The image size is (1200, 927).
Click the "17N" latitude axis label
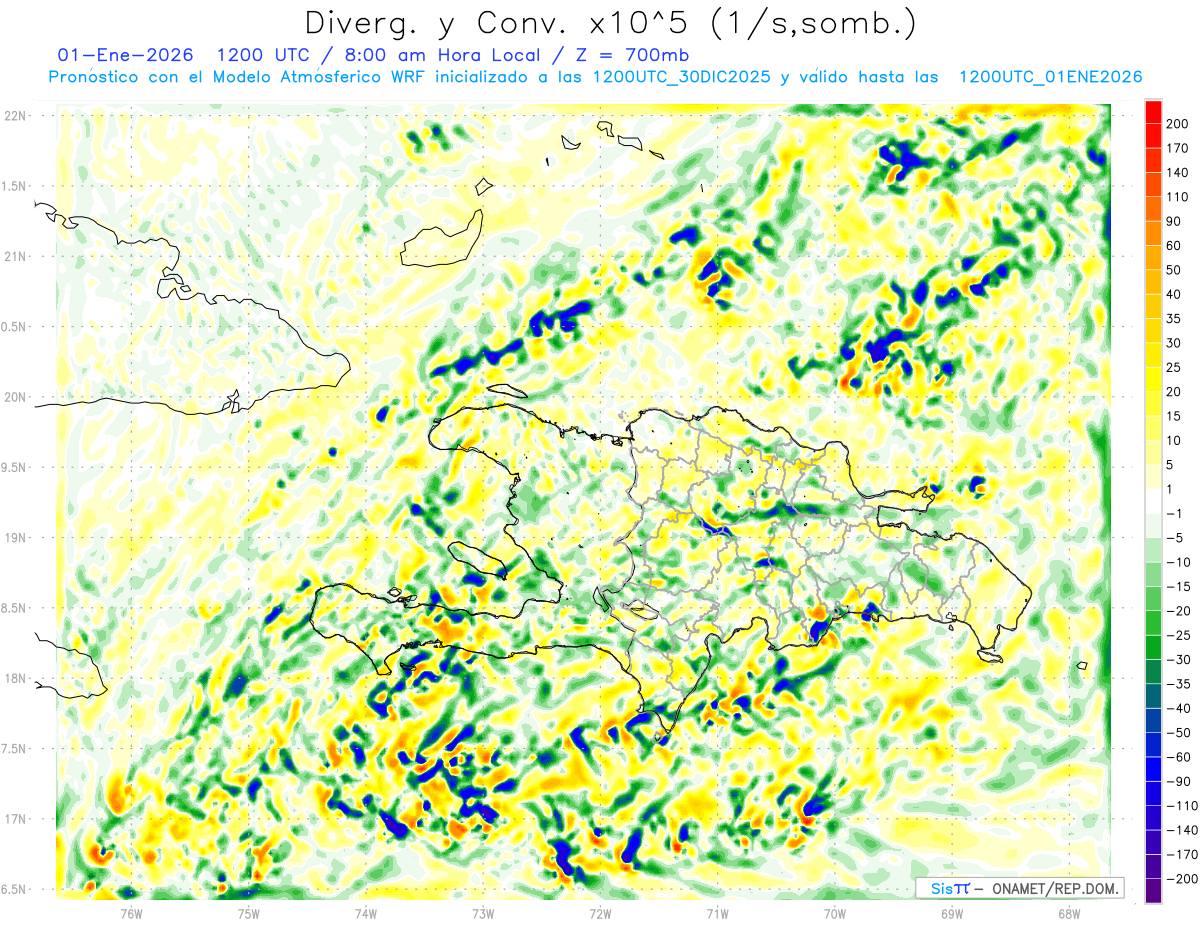click(x=15, y=819)
